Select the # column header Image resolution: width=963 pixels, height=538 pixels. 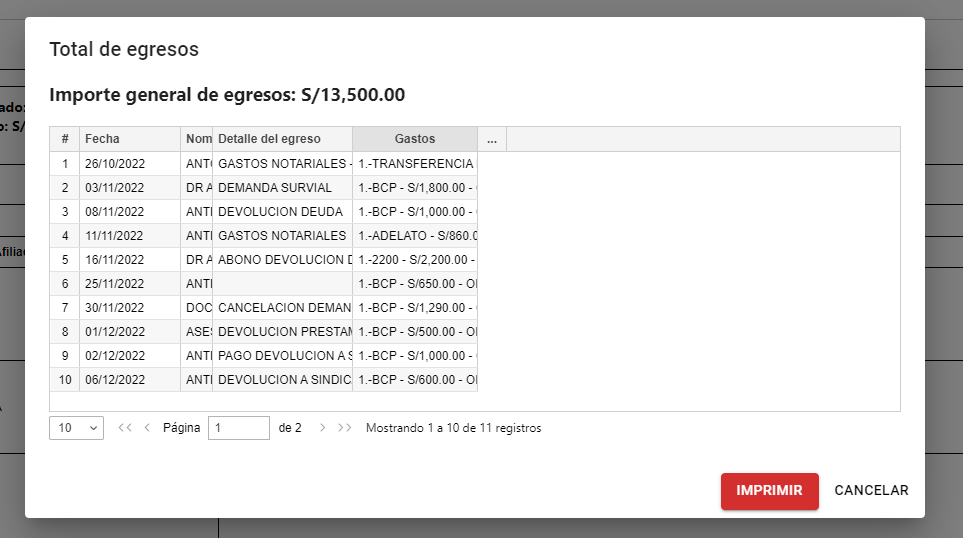64,139
